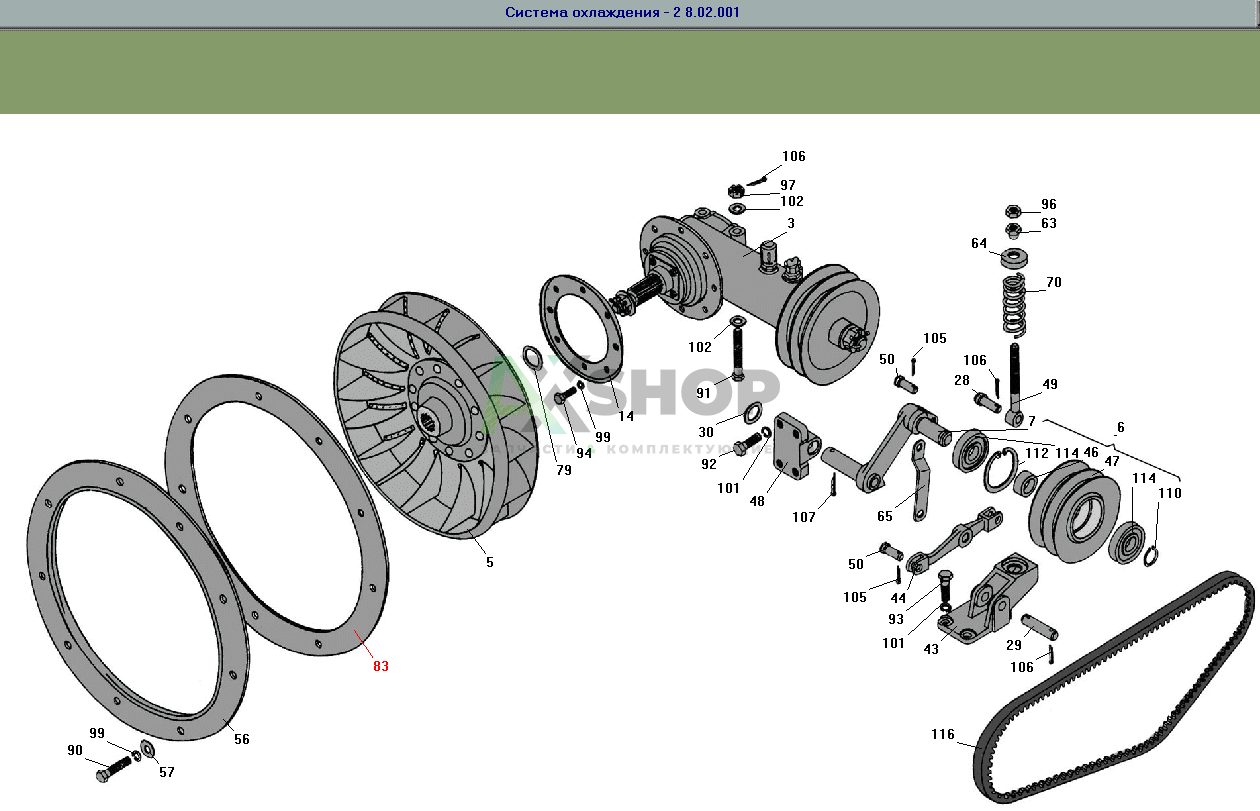The height and width of the screenshot is (811, 1260).
Task: Select the bolt drawing next to label 90
Action: [x=113, y=770]
